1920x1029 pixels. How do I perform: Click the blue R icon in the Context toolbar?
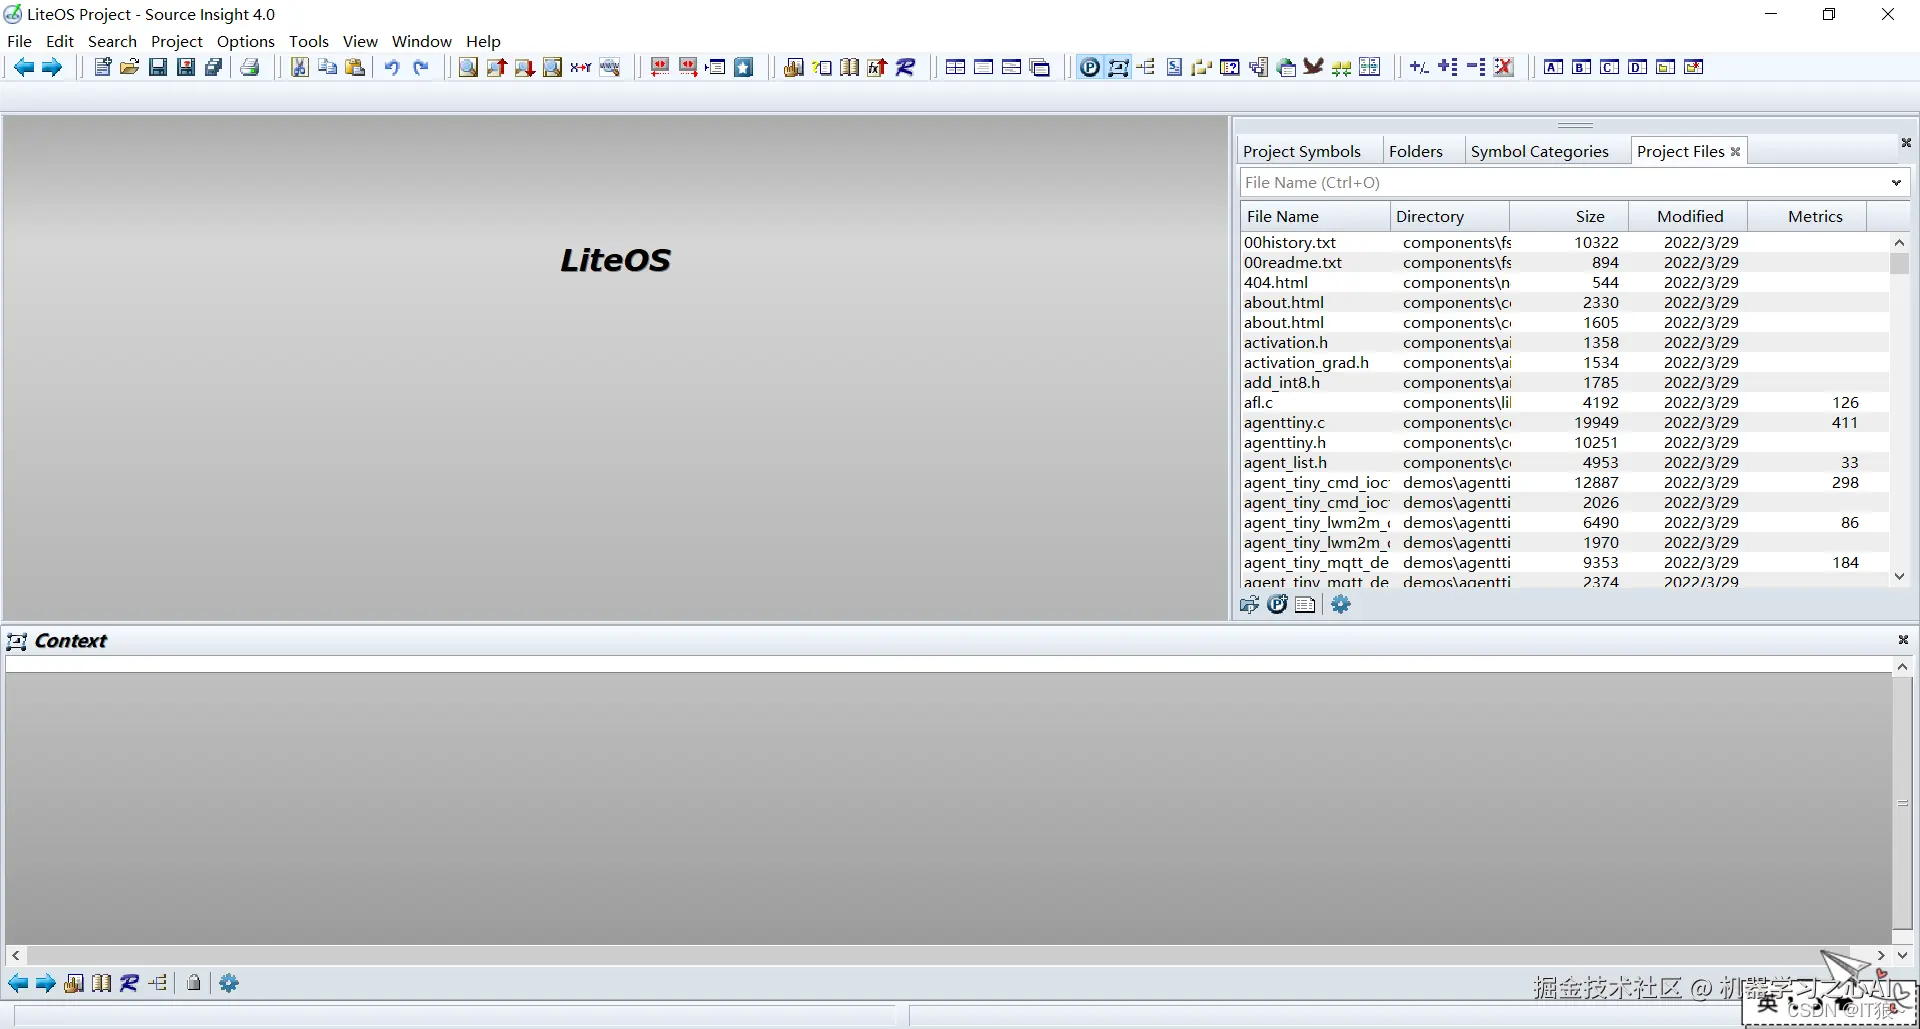(x=129, y=983)
